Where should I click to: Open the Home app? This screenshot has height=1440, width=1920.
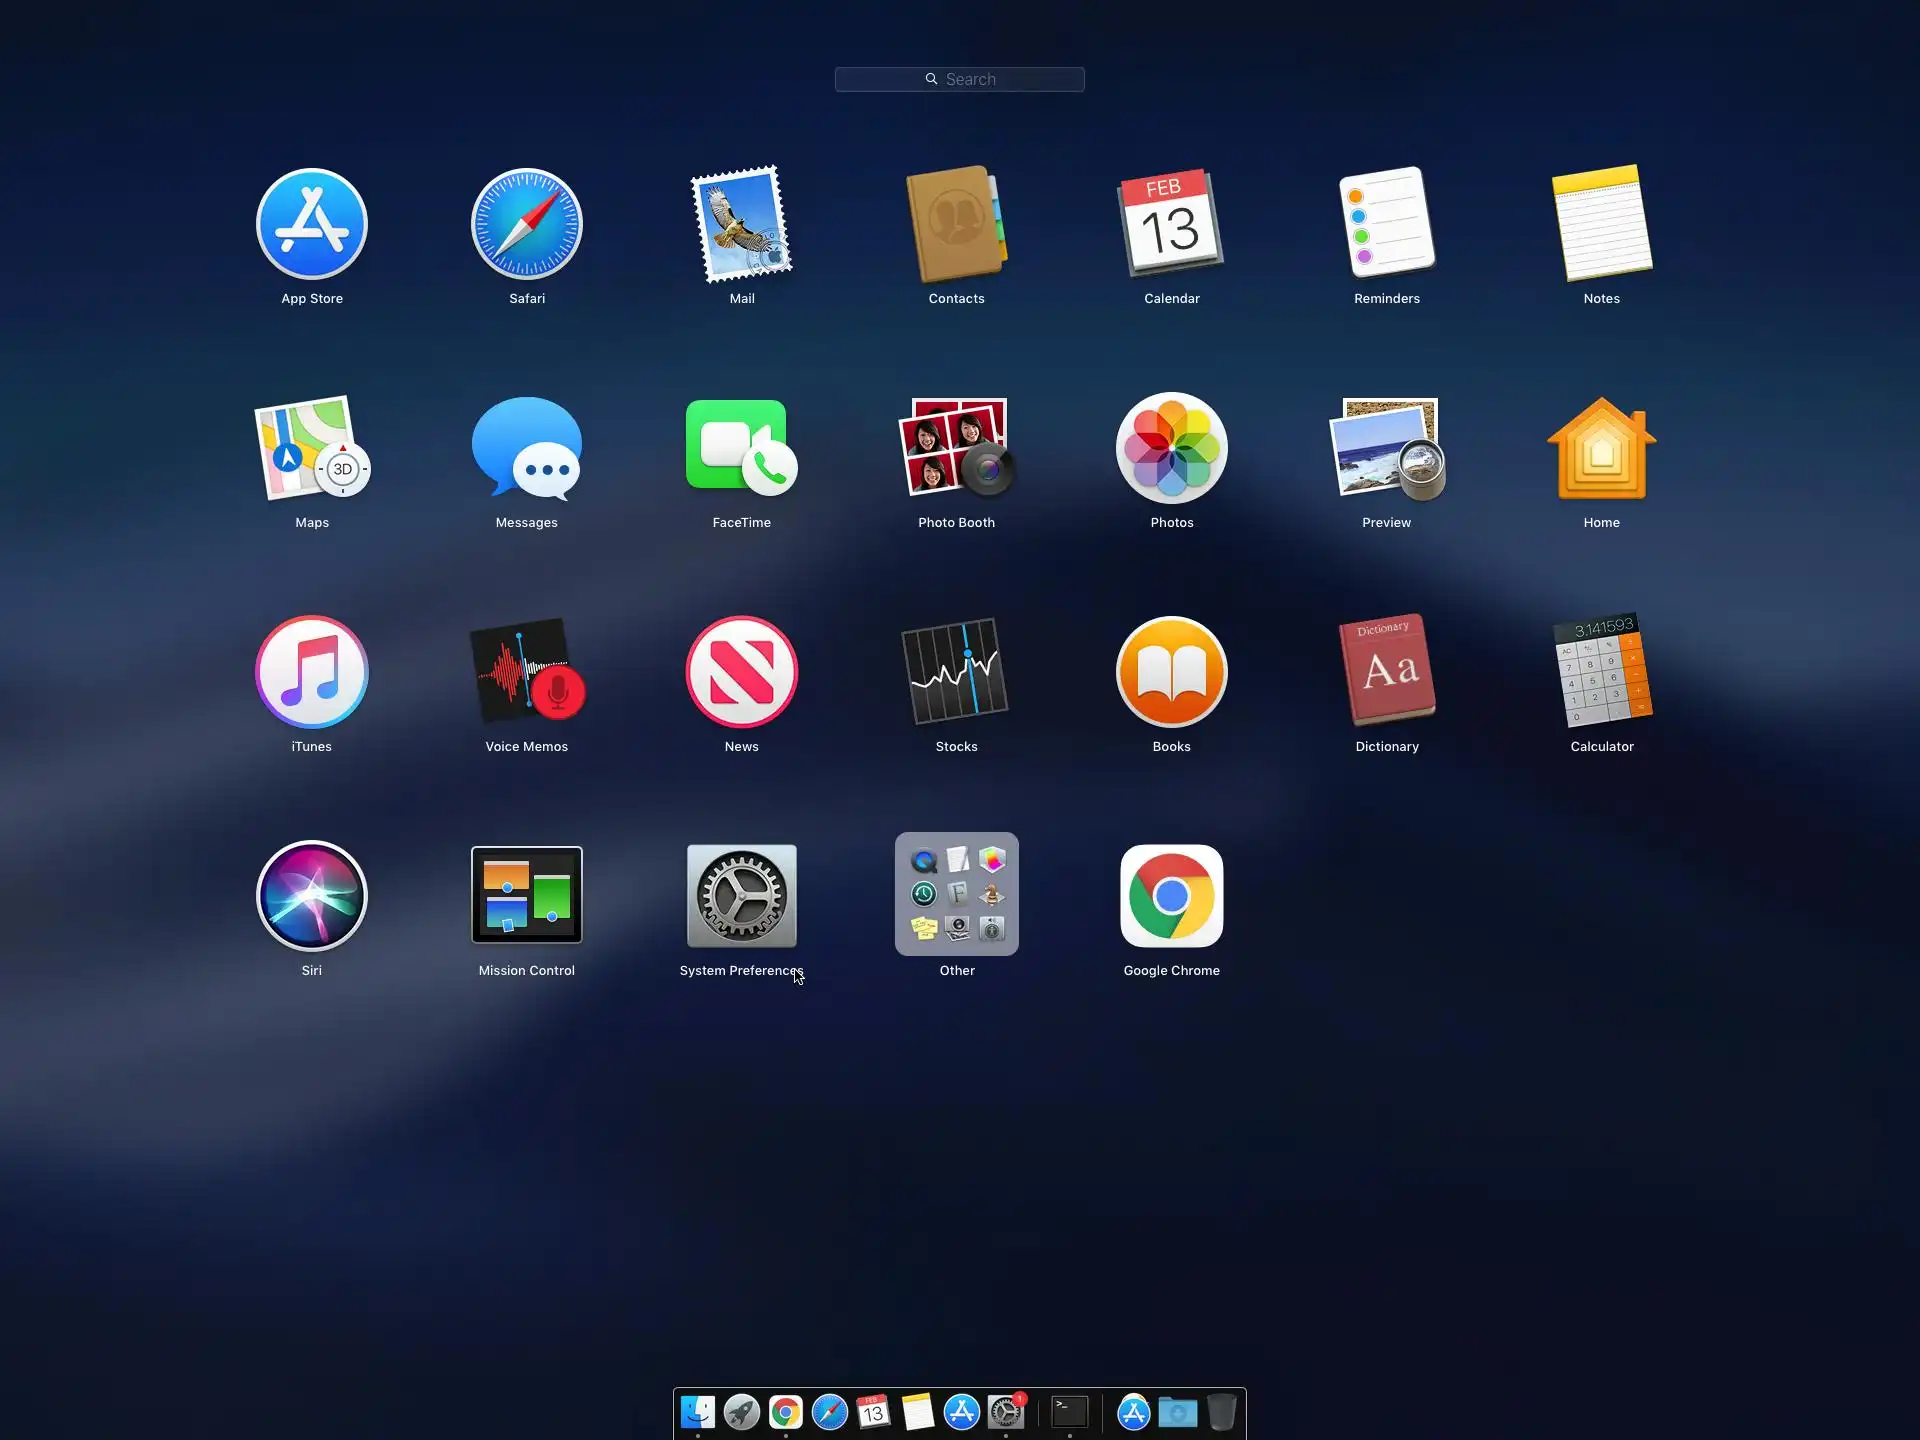click(x=1602, y=448)
